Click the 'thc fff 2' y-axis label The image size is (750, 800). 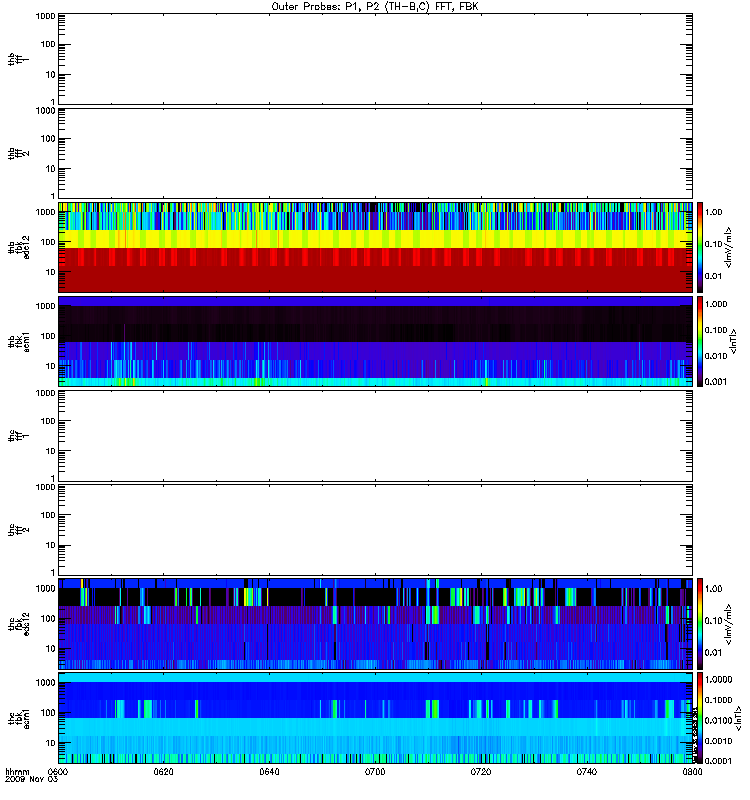[x=18, y=530]
